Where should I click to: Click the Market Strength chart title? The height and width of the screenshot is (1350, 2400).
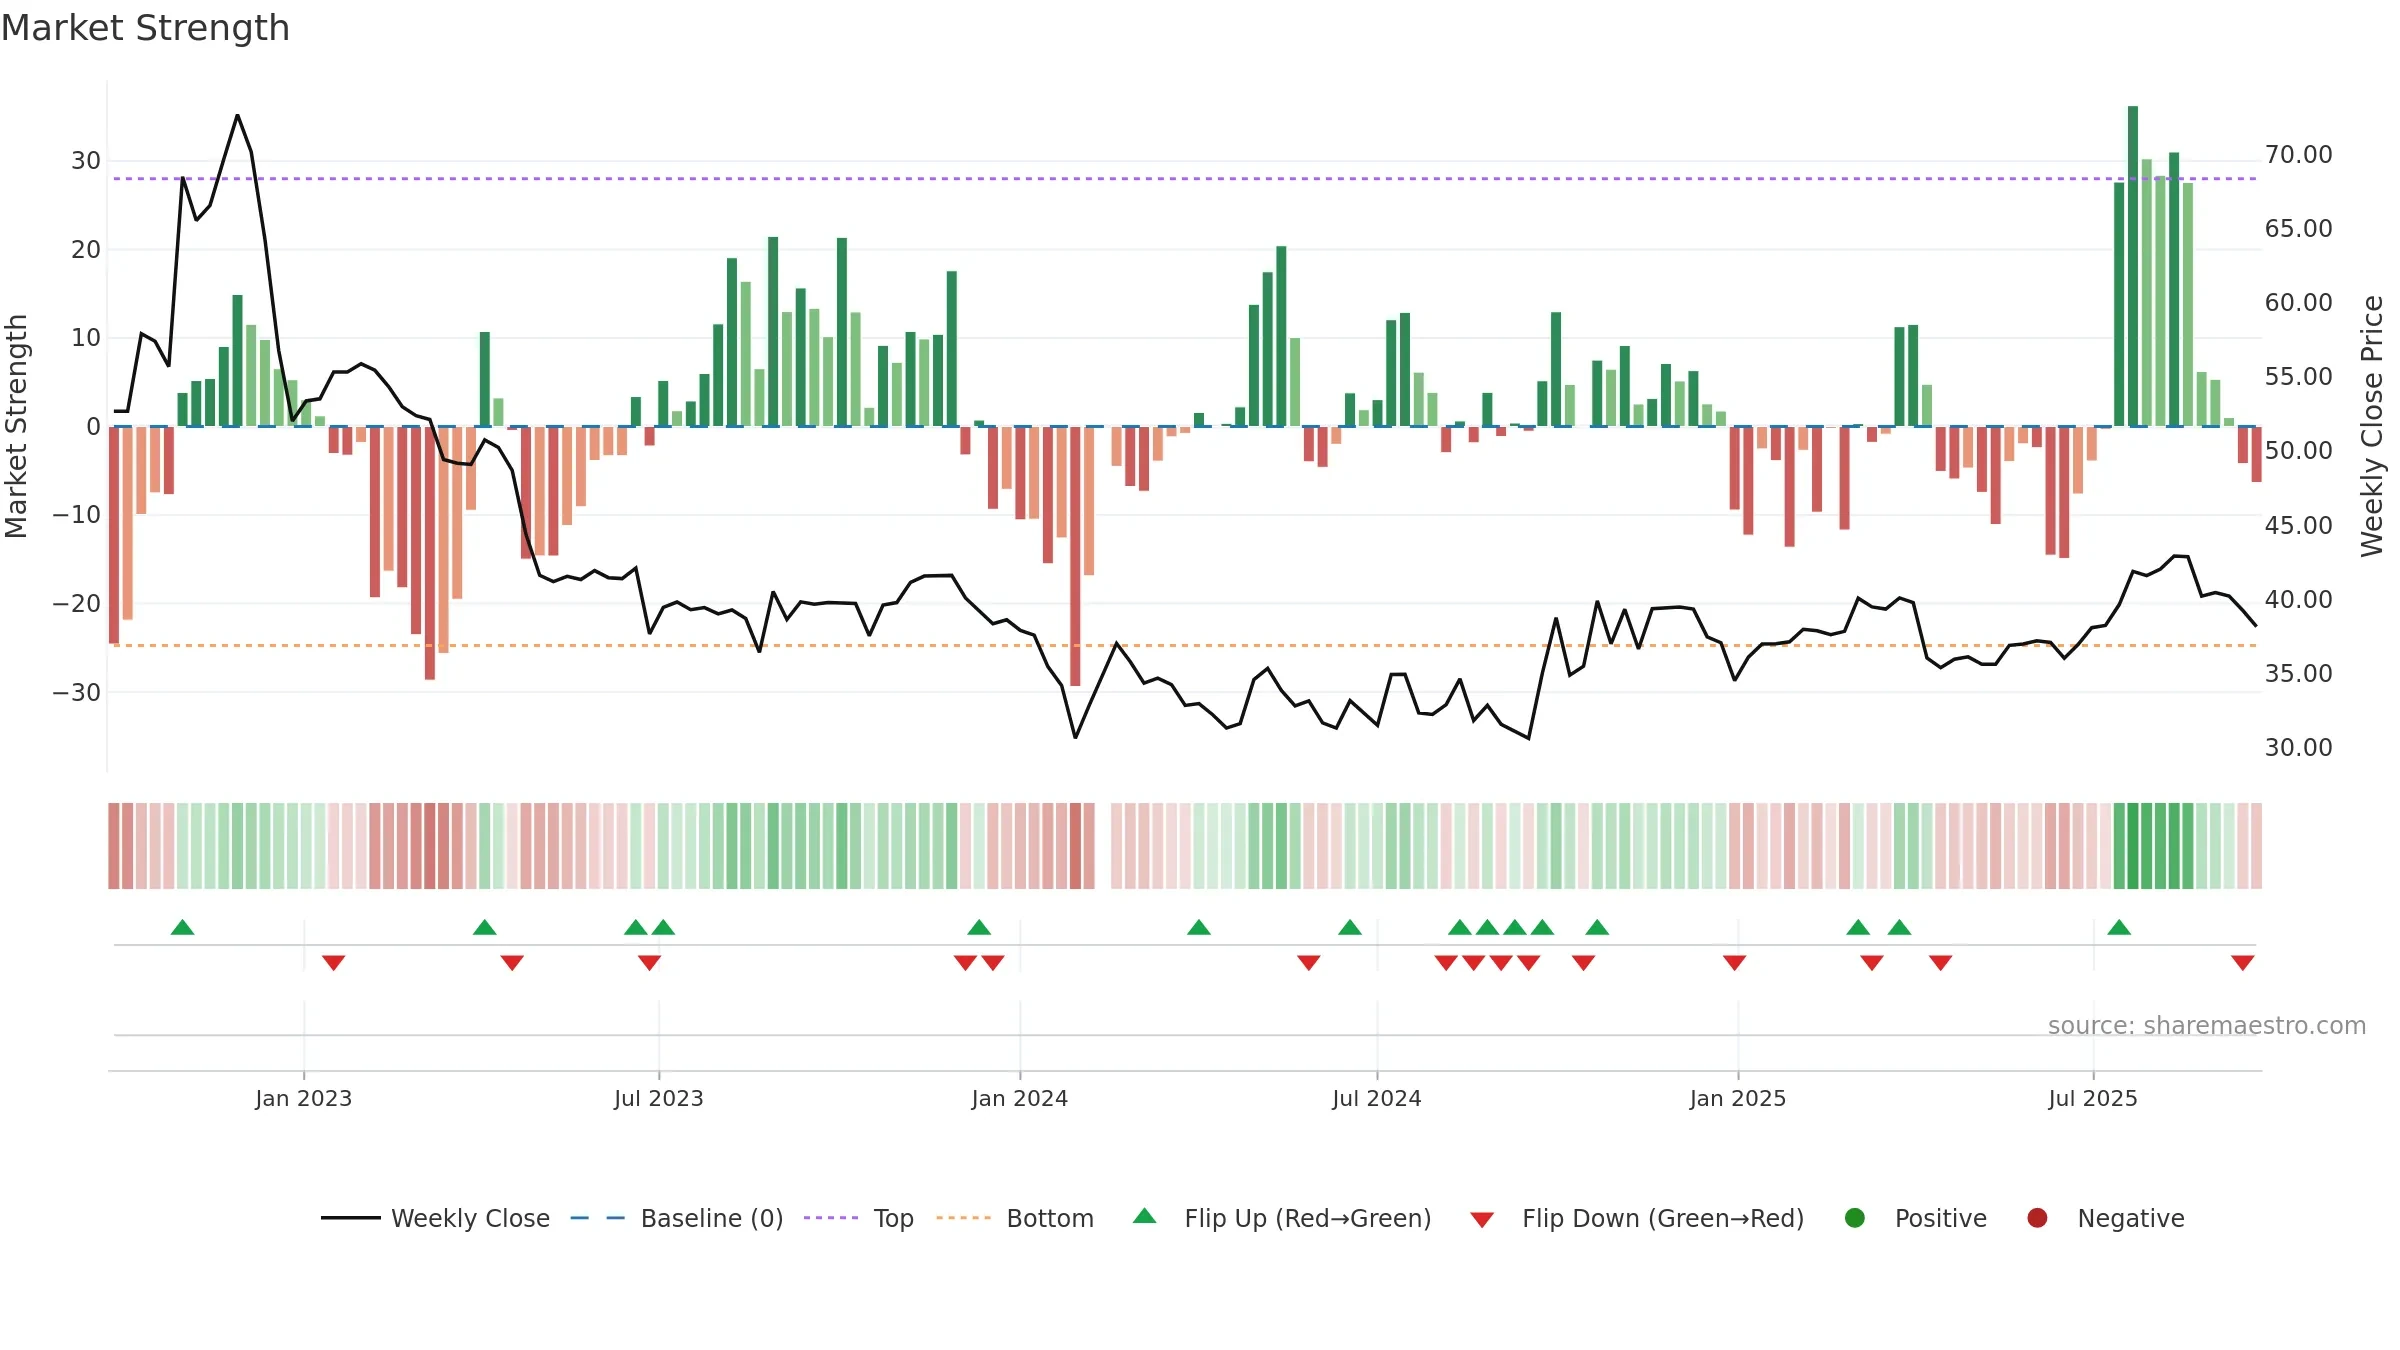[146, 28]
